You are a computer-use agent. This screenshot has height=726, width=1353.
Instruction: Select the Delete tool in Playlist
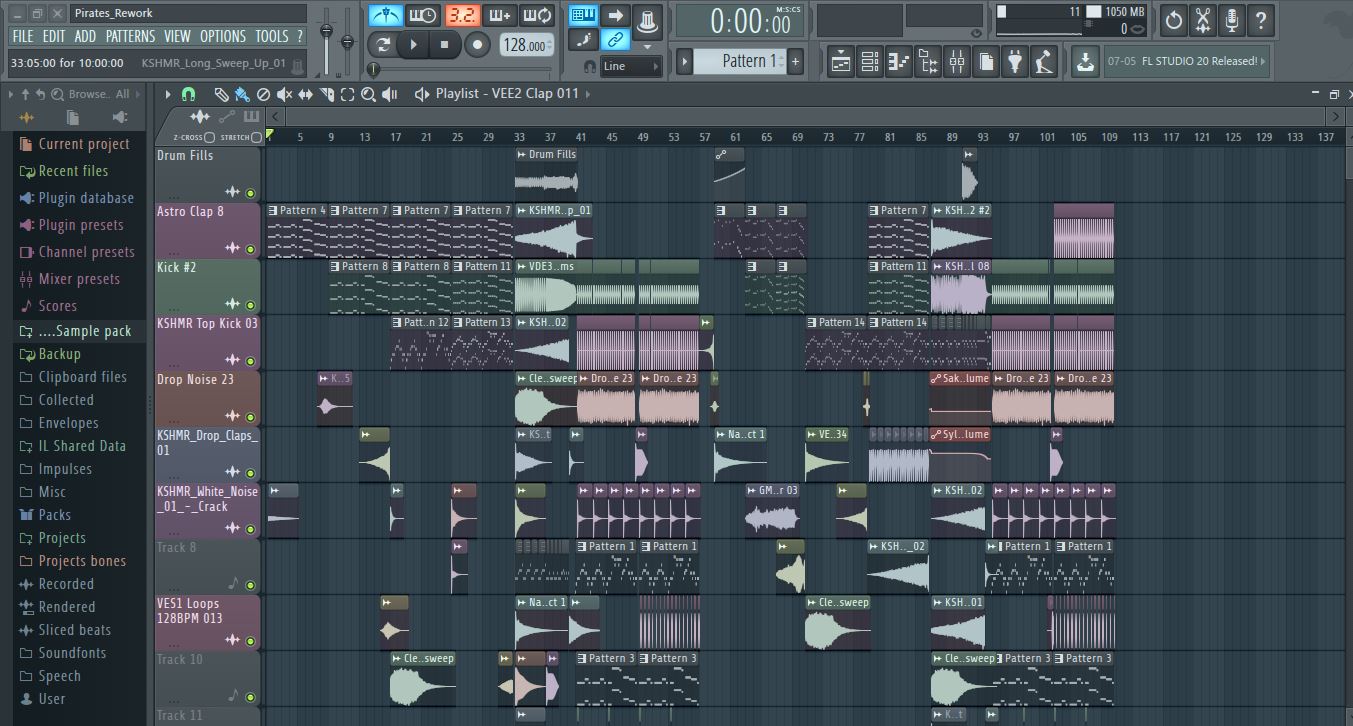coord(263,94)
